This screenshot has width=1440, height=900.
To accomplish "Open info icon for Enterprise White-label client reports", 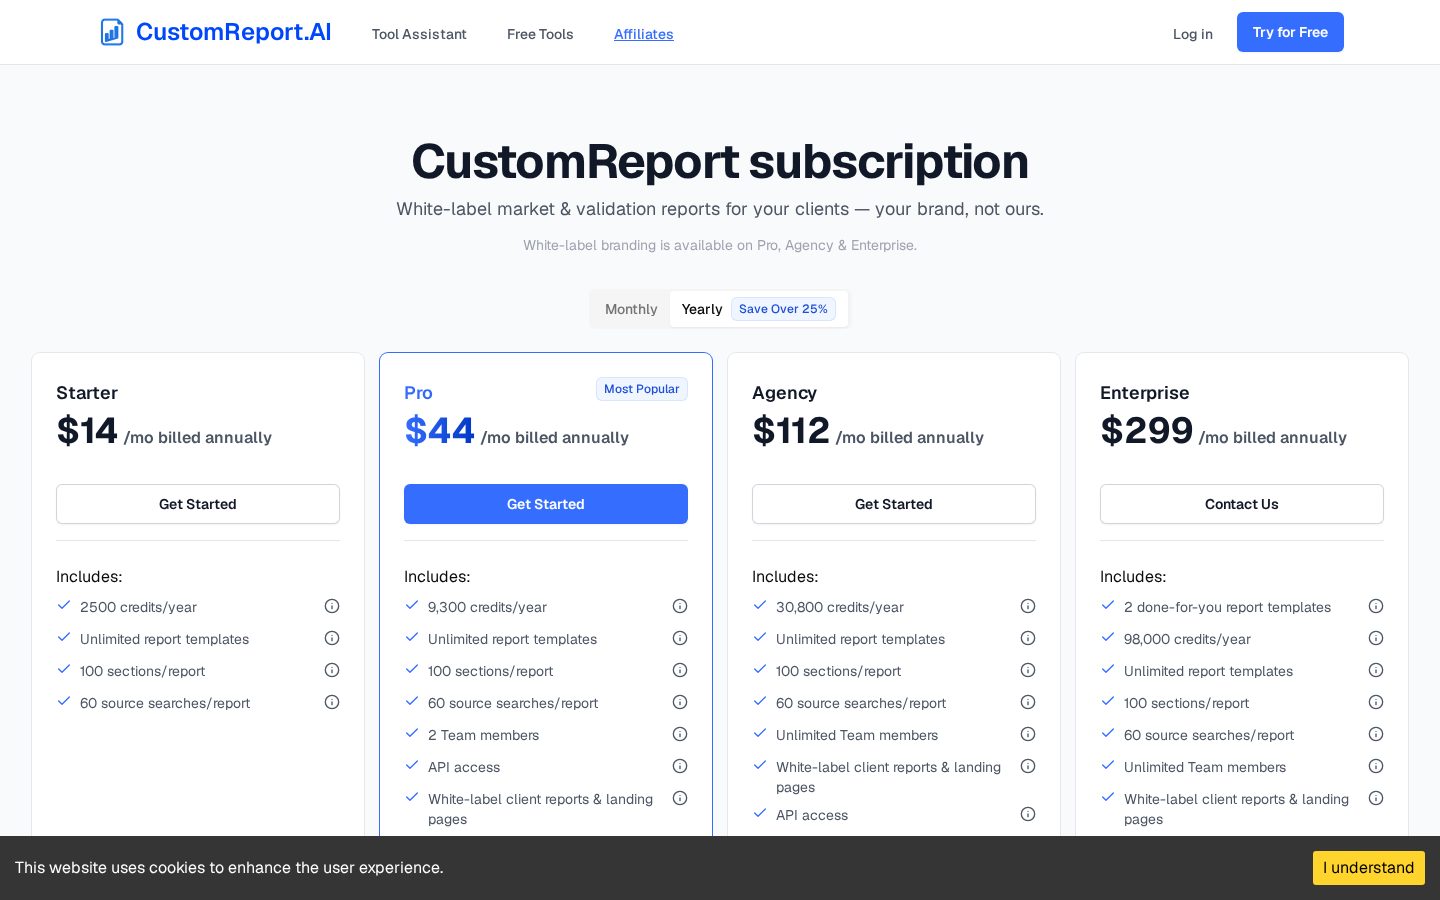I will 1376,798.
